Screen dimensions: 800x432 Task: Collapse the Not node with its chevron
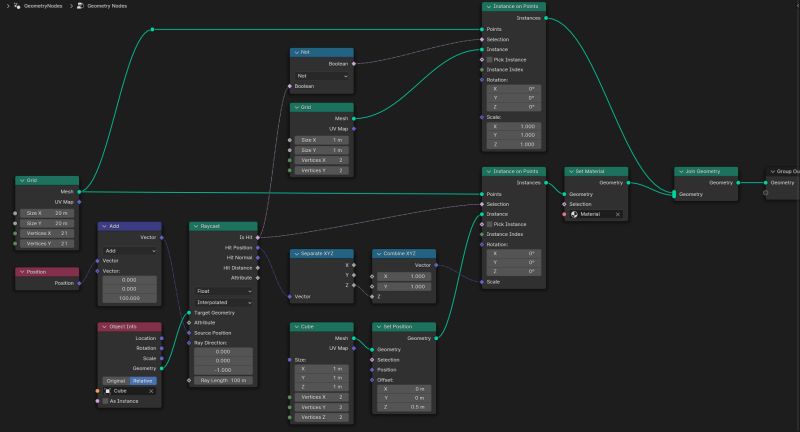click(x=296, y=53)
